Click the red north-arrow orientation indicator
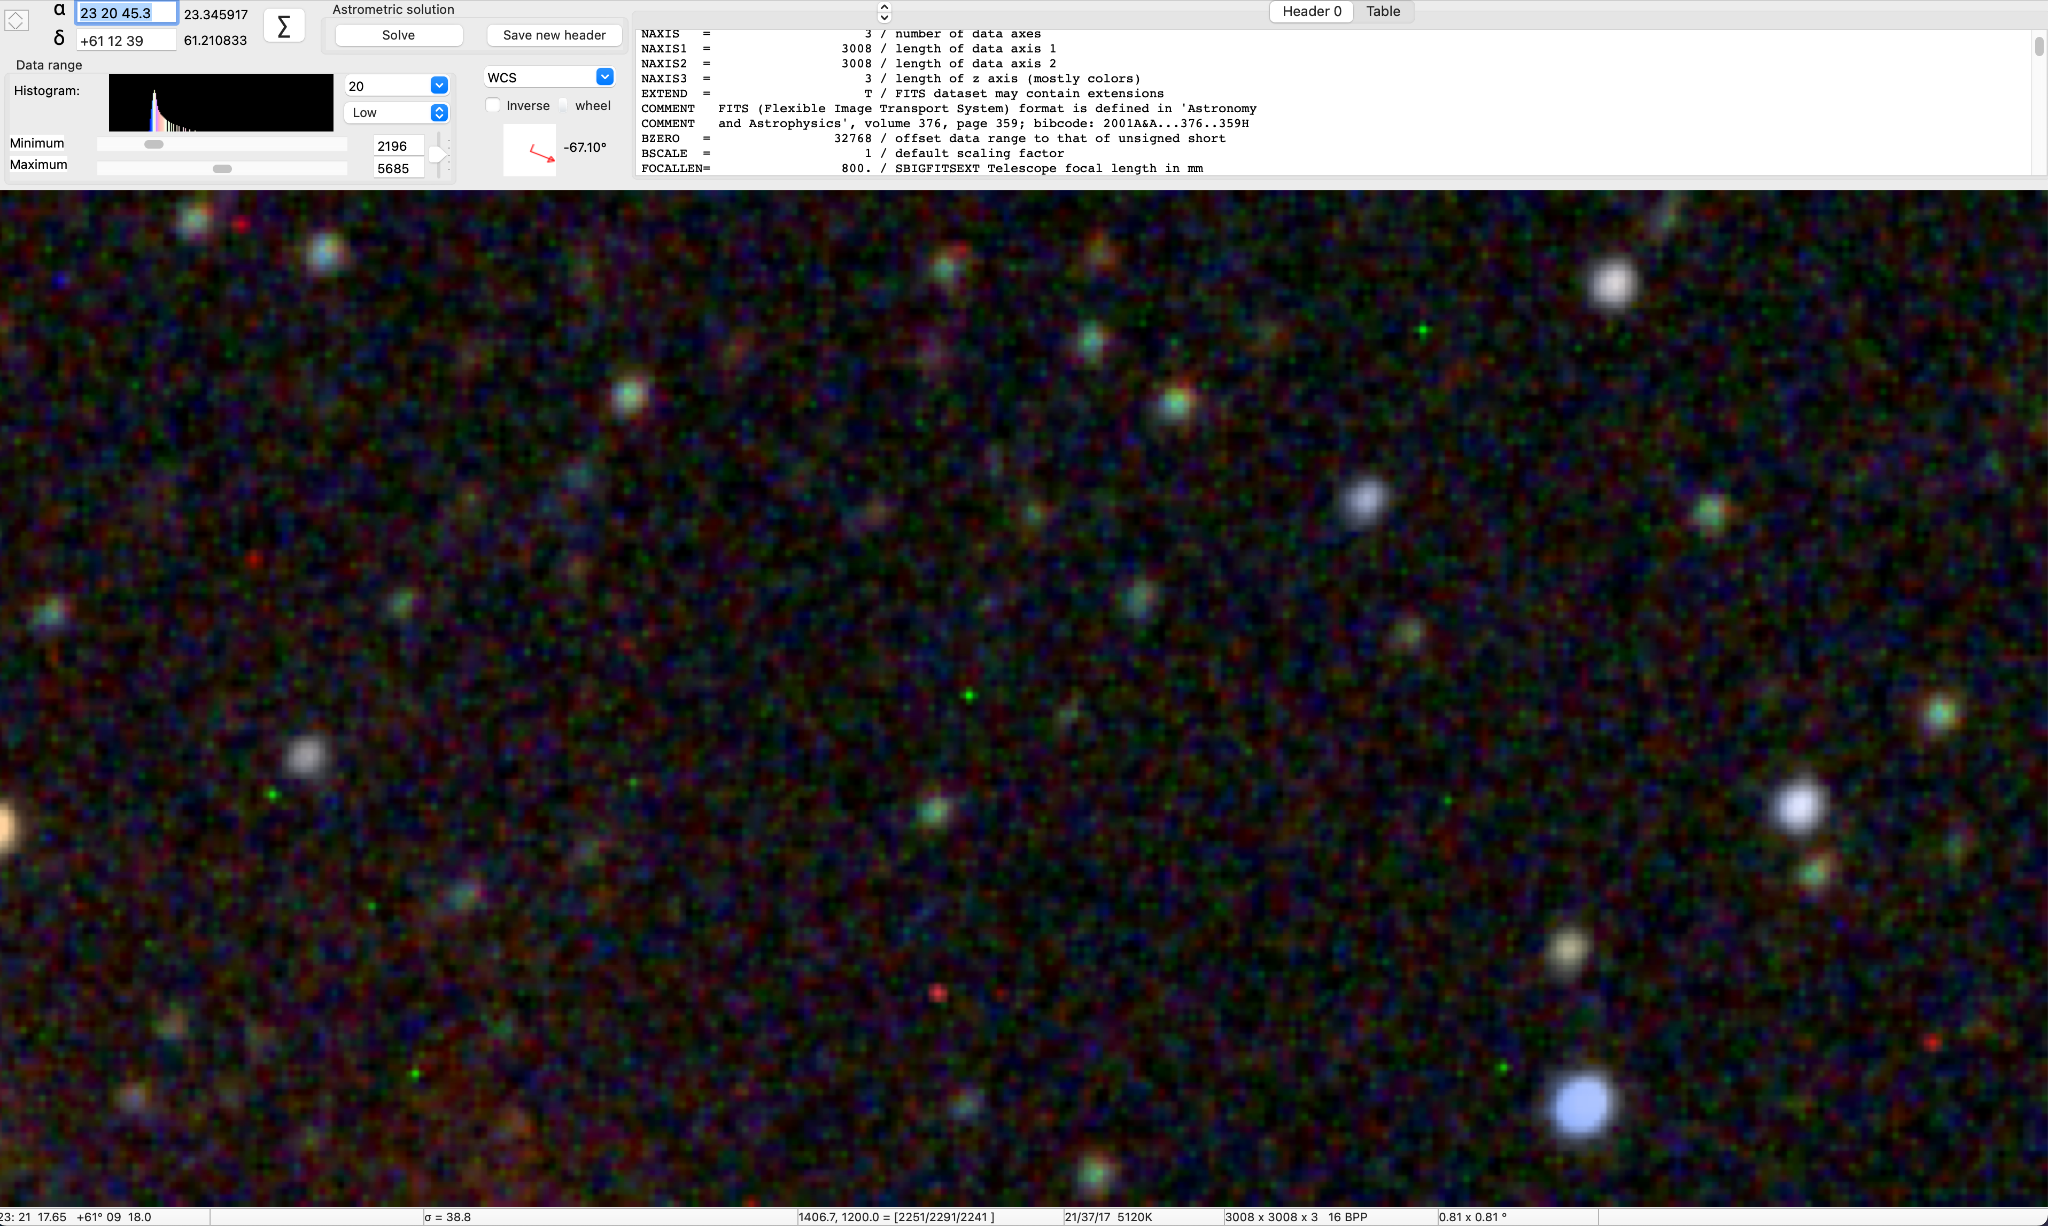2048x1226 pixels. [530, 151]
